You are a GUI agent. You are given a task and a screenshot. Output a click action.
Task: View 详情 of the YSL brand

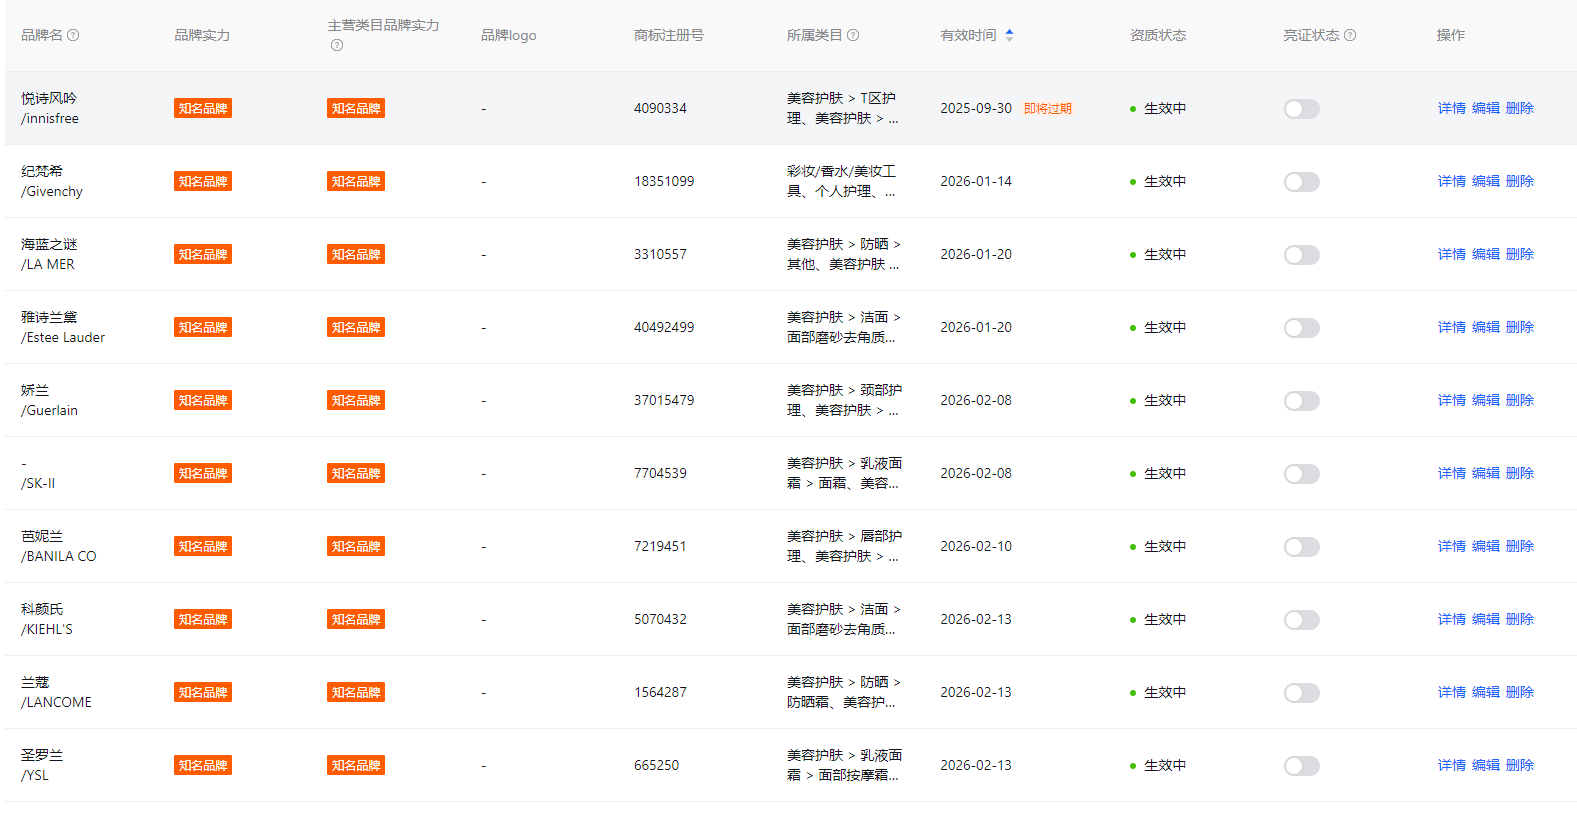(1451, 766)
